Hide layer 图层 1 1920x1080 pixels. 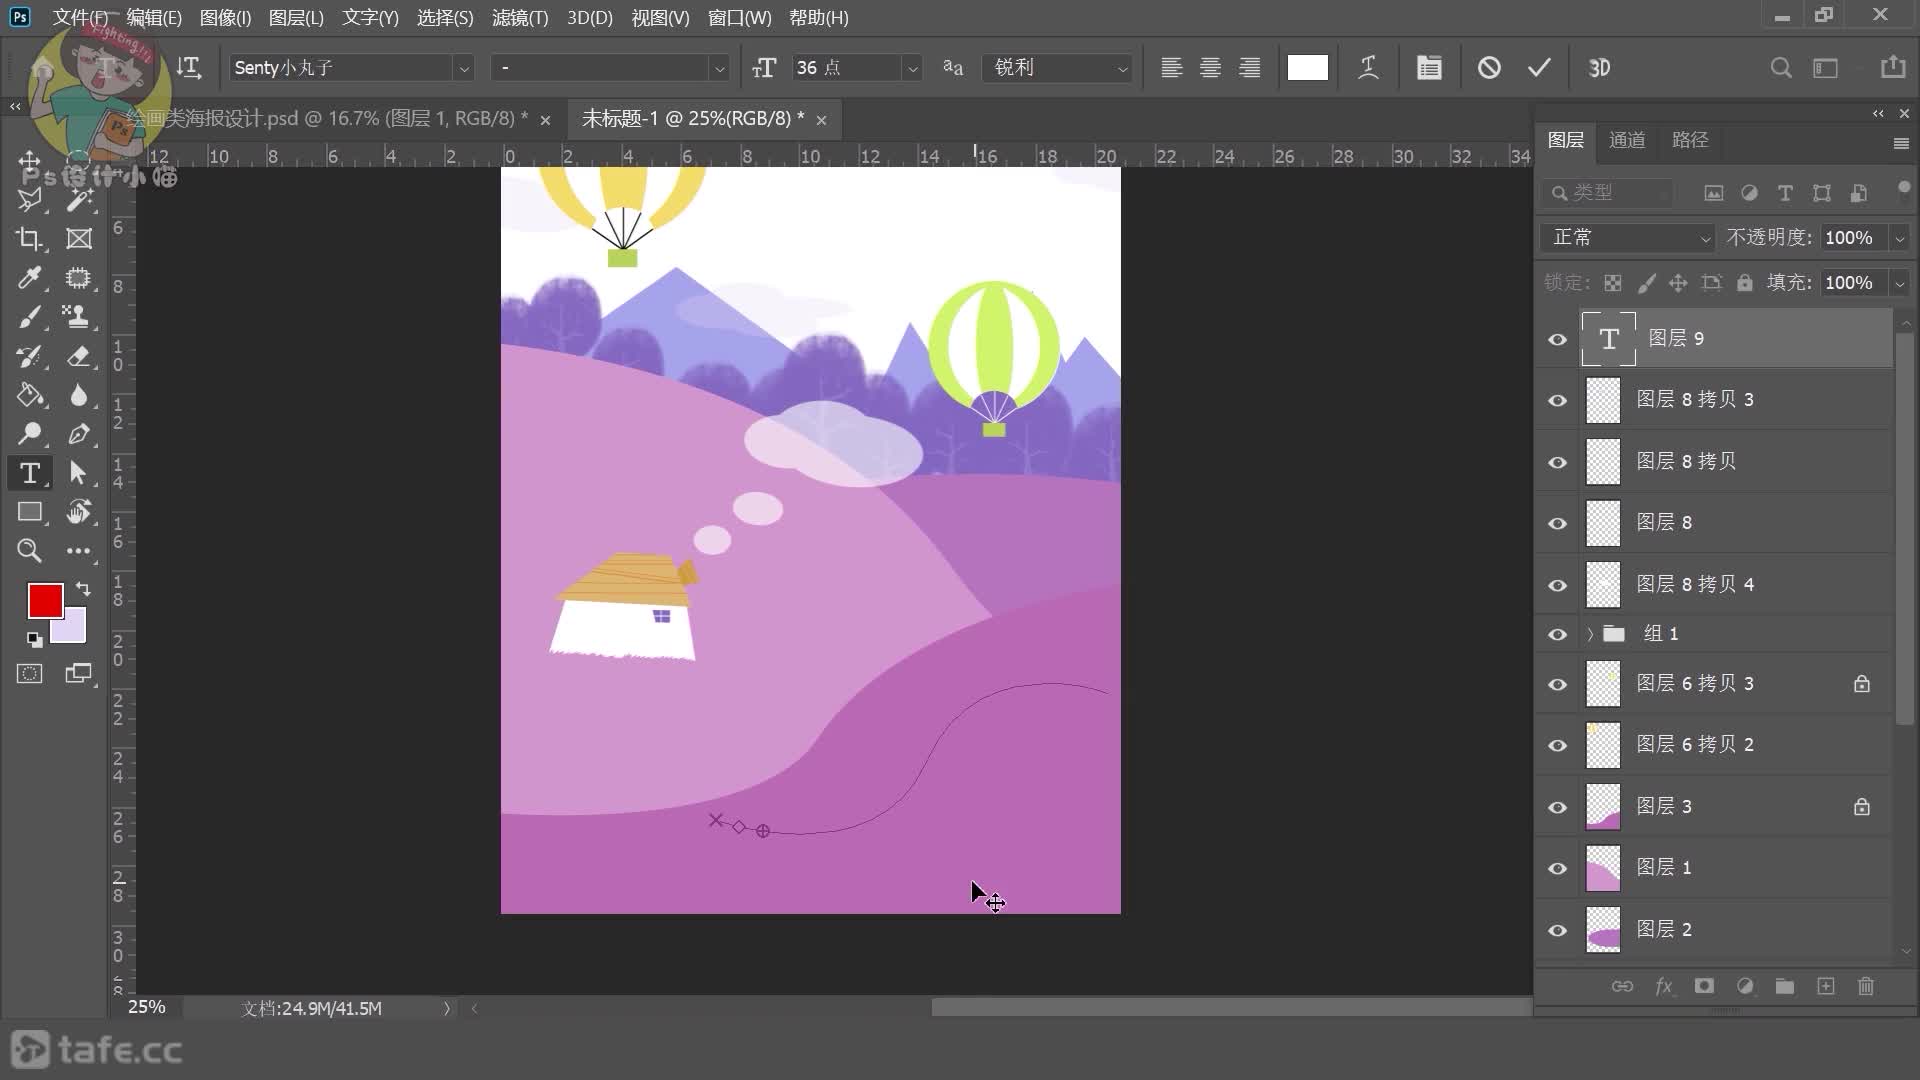(1557, 868)
